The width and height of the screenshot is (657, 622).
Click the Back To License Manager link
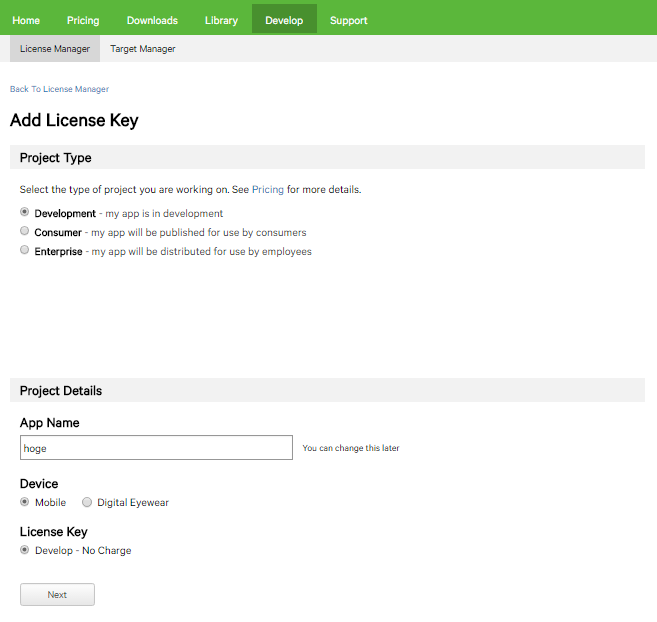tap(59, 89)
